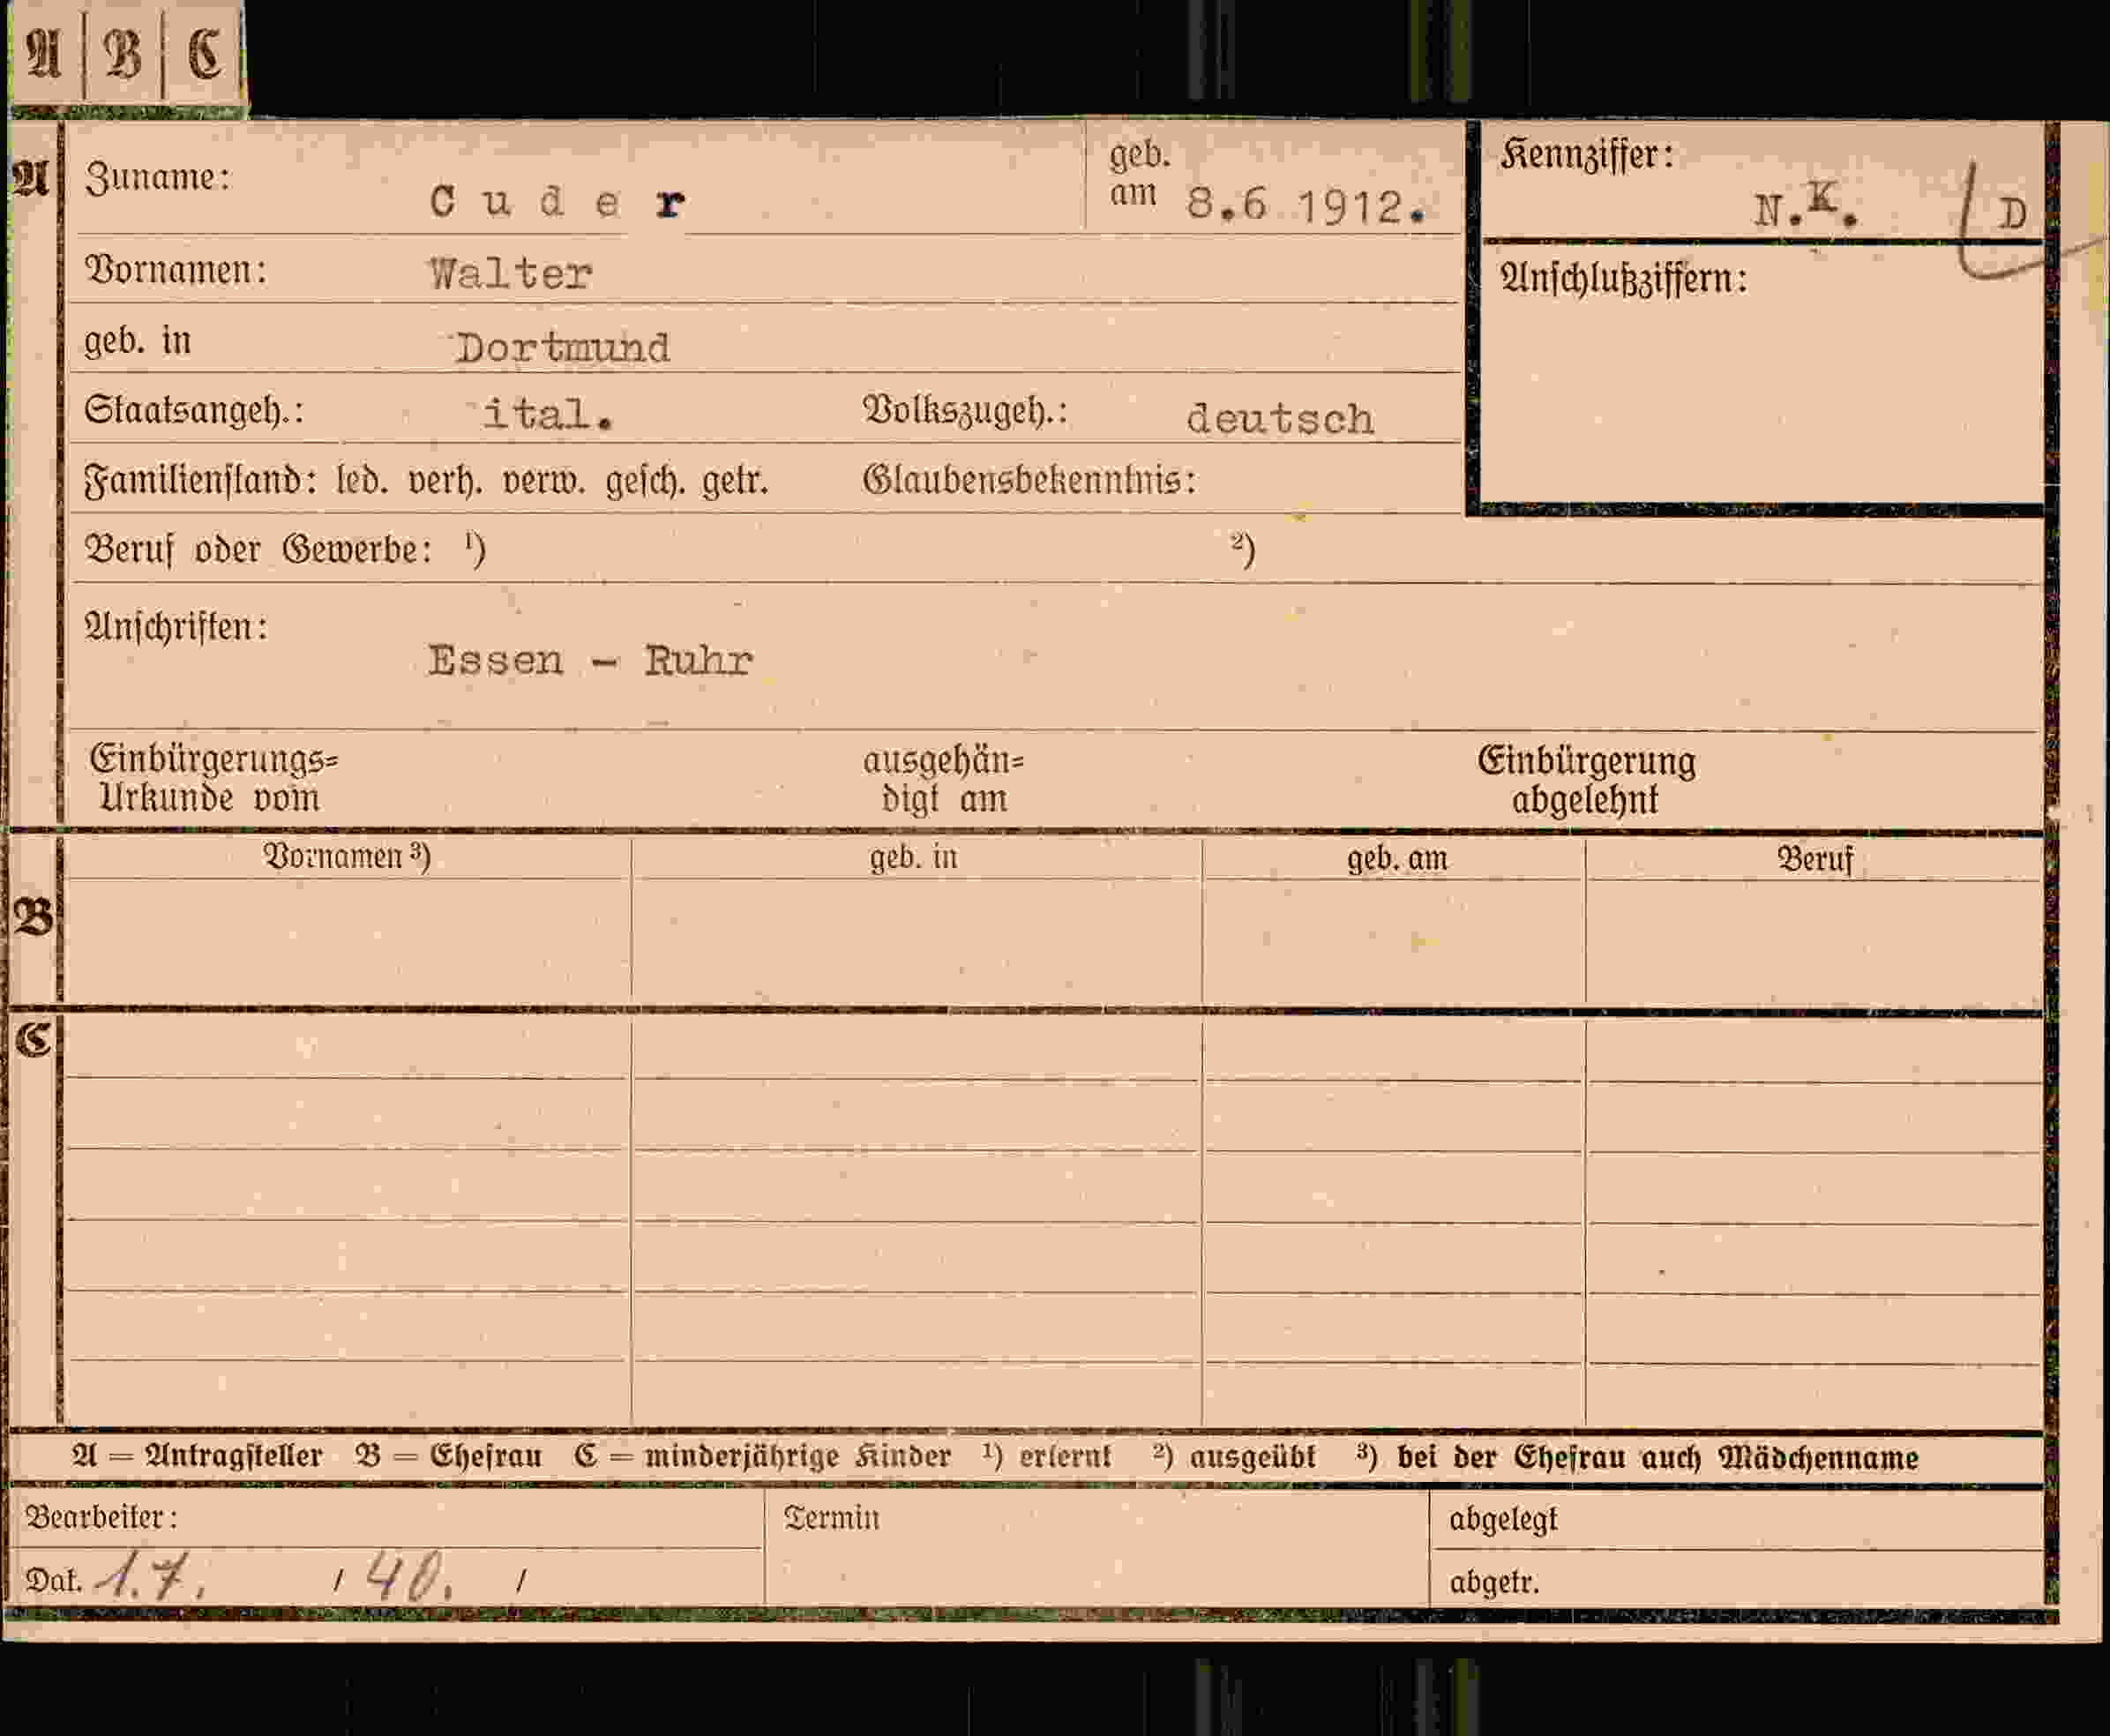Click the 'Bearbeiter:' label
The height and width of the screenshot is (1736, 2110).
(101, 1518)
